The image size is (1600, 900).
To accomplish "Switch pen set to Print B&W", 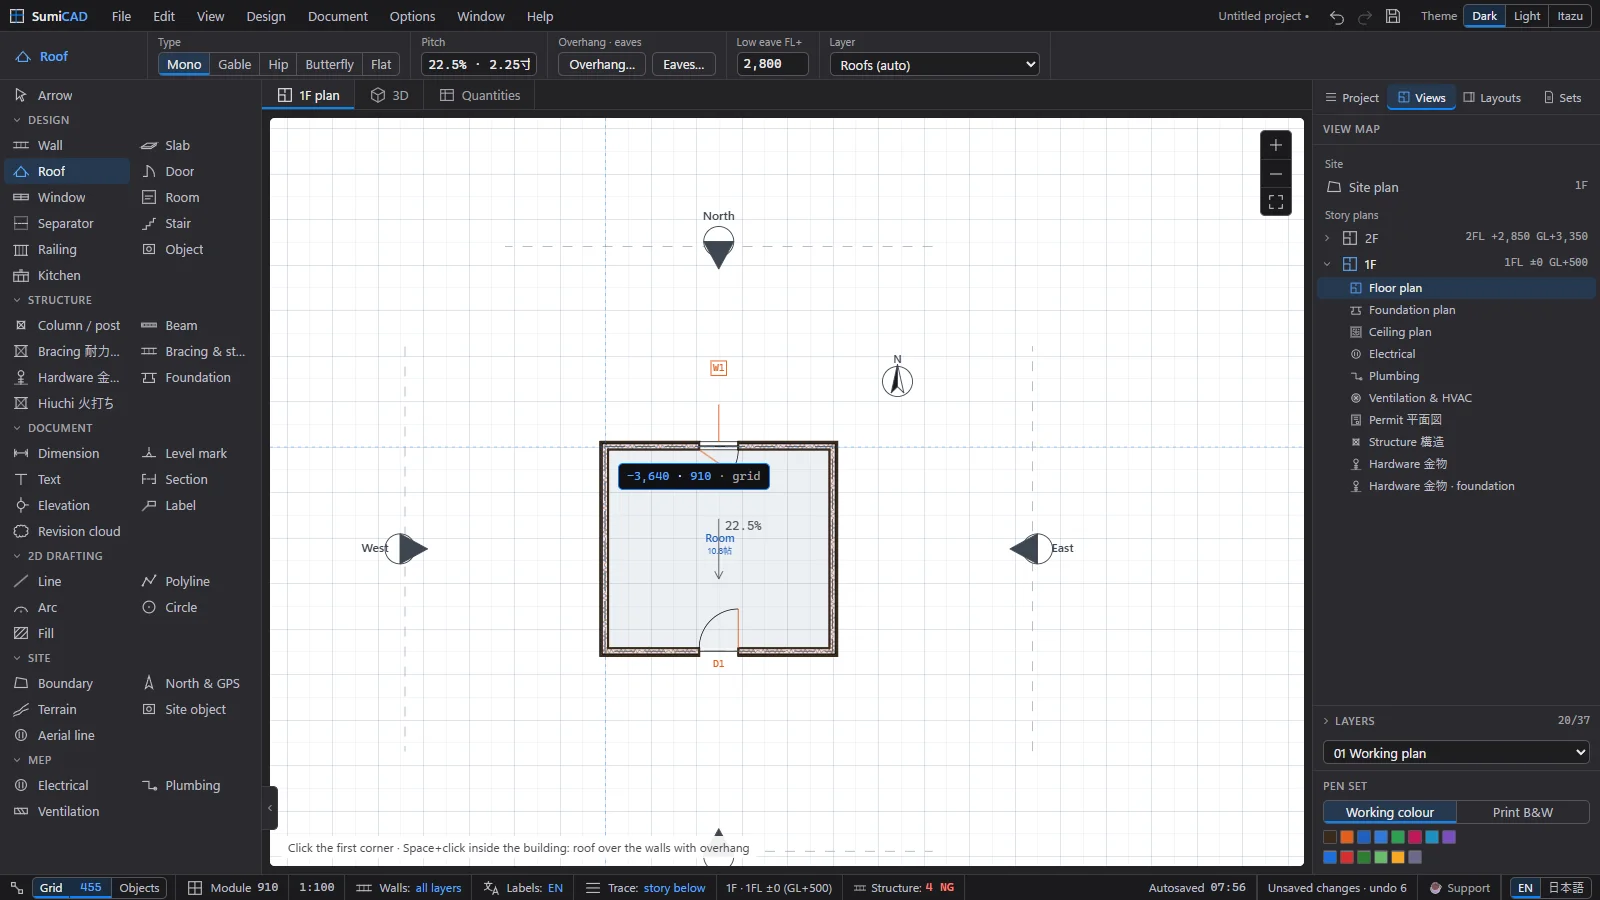I will [1523, 812].
